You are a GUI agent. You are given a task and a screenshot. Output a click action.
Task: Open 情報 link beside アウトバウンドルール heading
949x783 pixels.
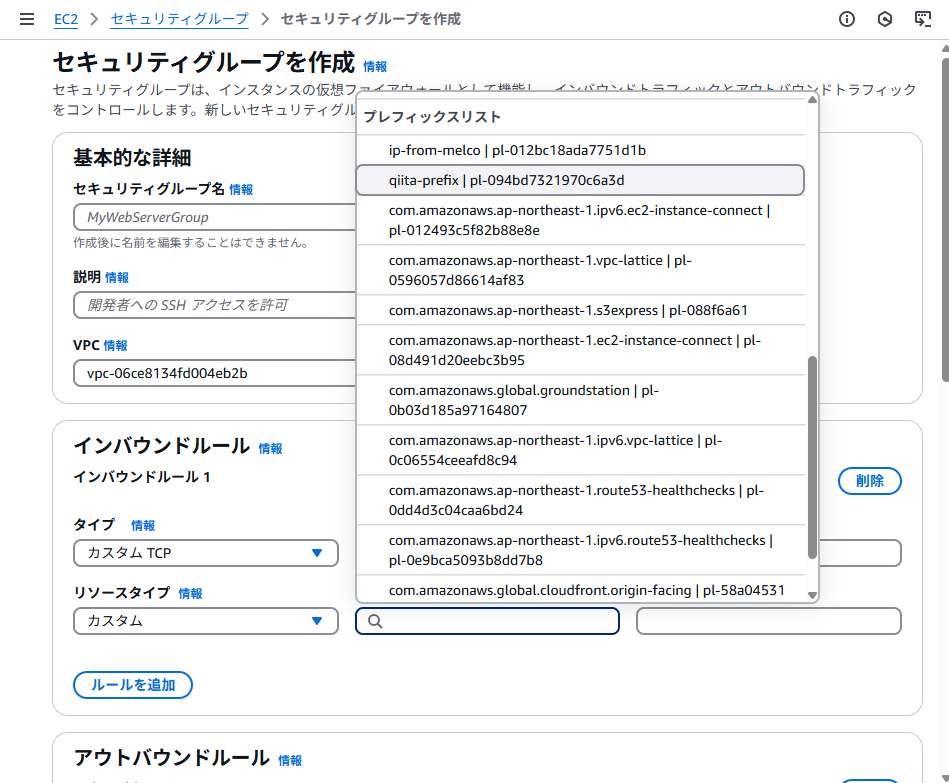pos(290,760)
